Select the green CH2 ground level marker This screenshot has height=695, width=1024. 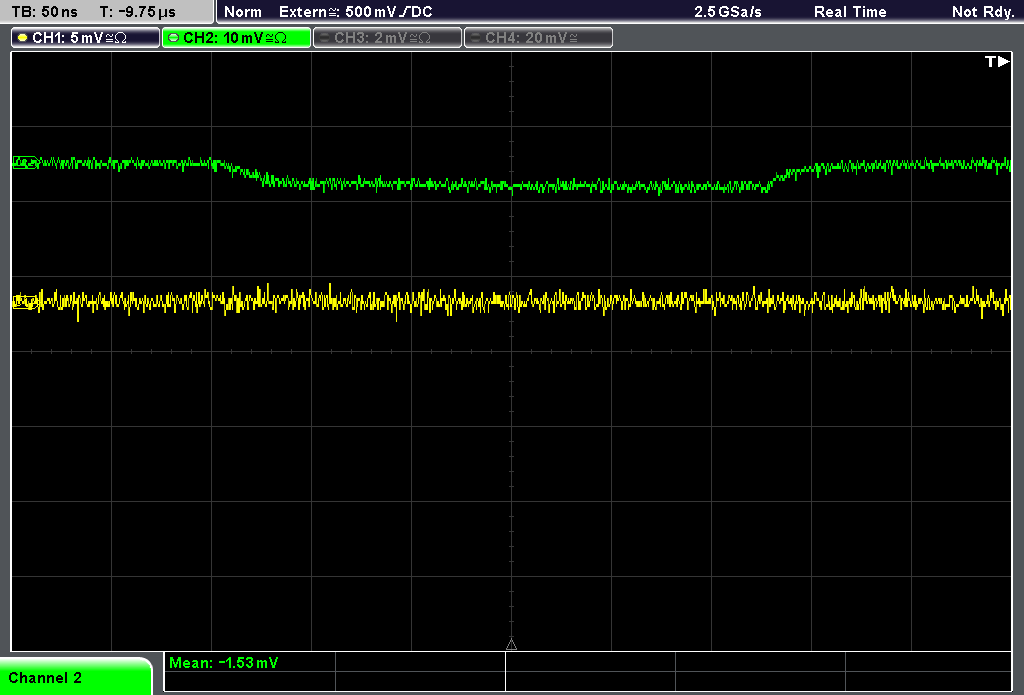25,163
